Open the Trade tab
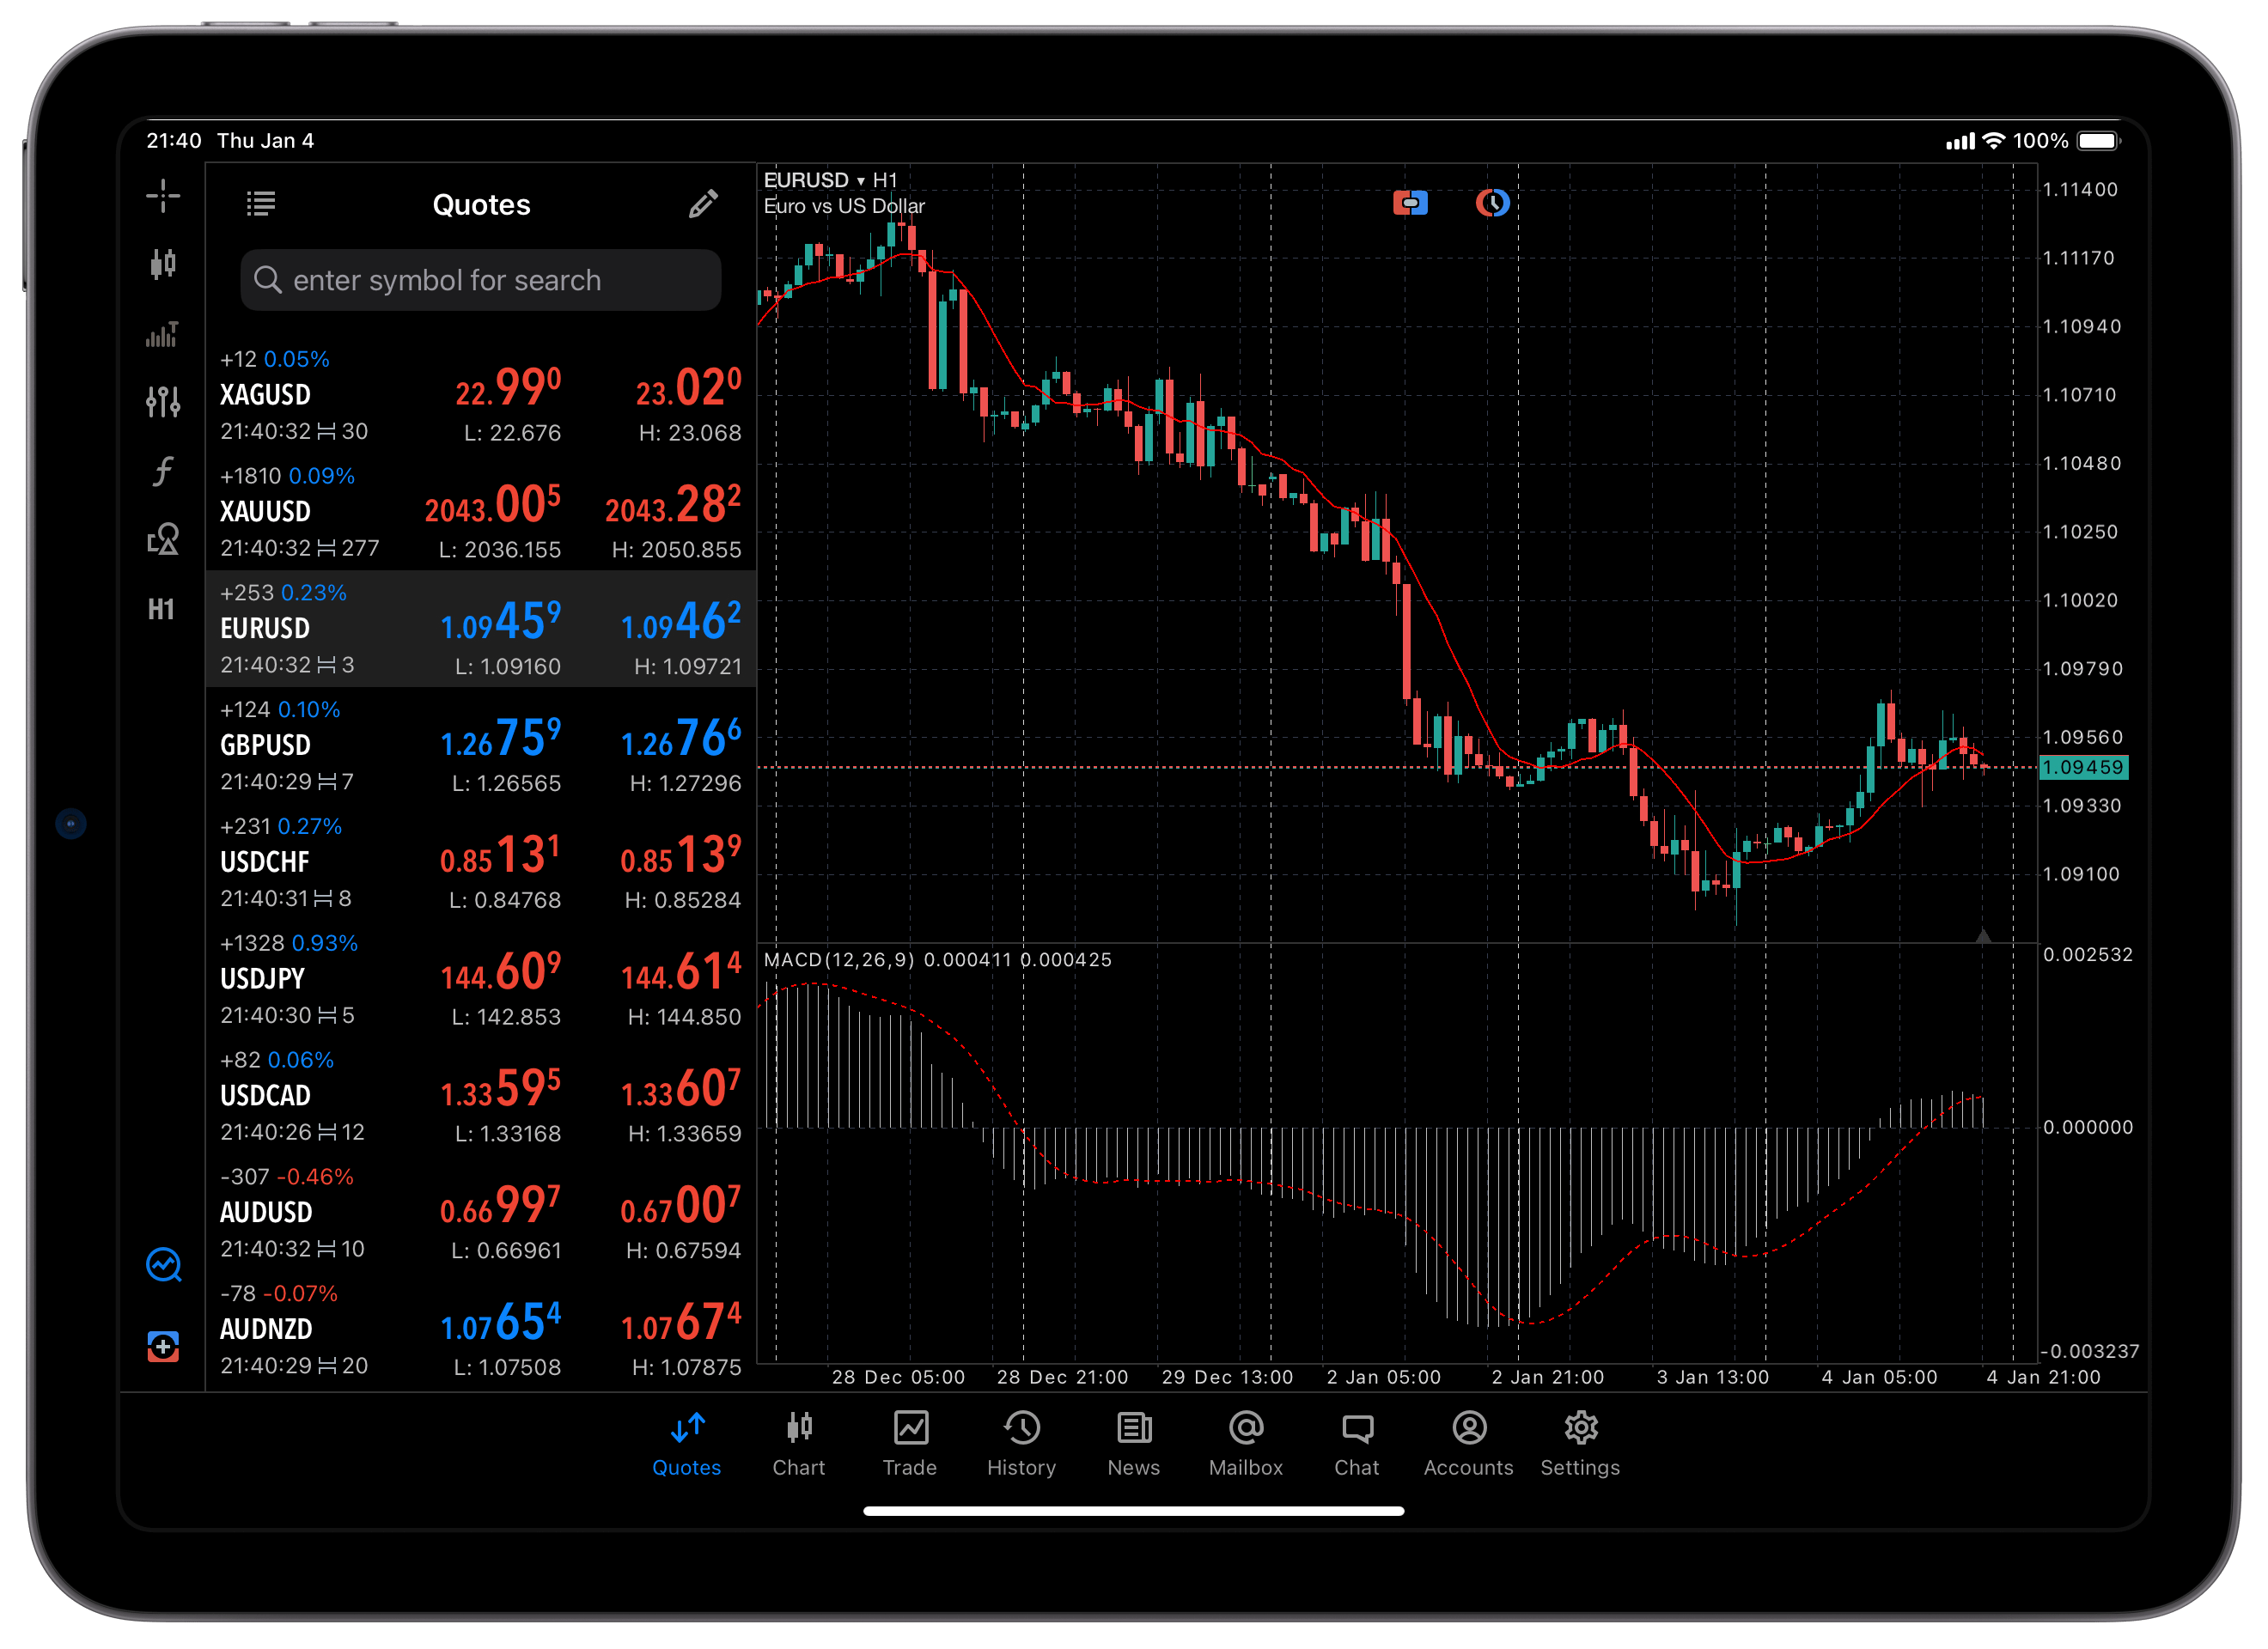Viewport: 2268px width, 1649px height. [x=910, y=1444]
